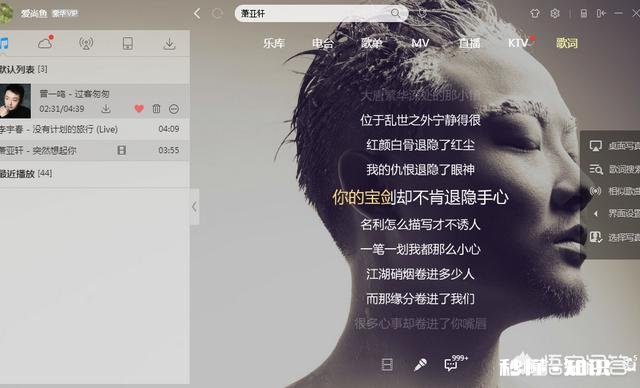Unlike 过客匆匆 with the red heart
Viewport: 640px width, 388px height.
point(139,109)
